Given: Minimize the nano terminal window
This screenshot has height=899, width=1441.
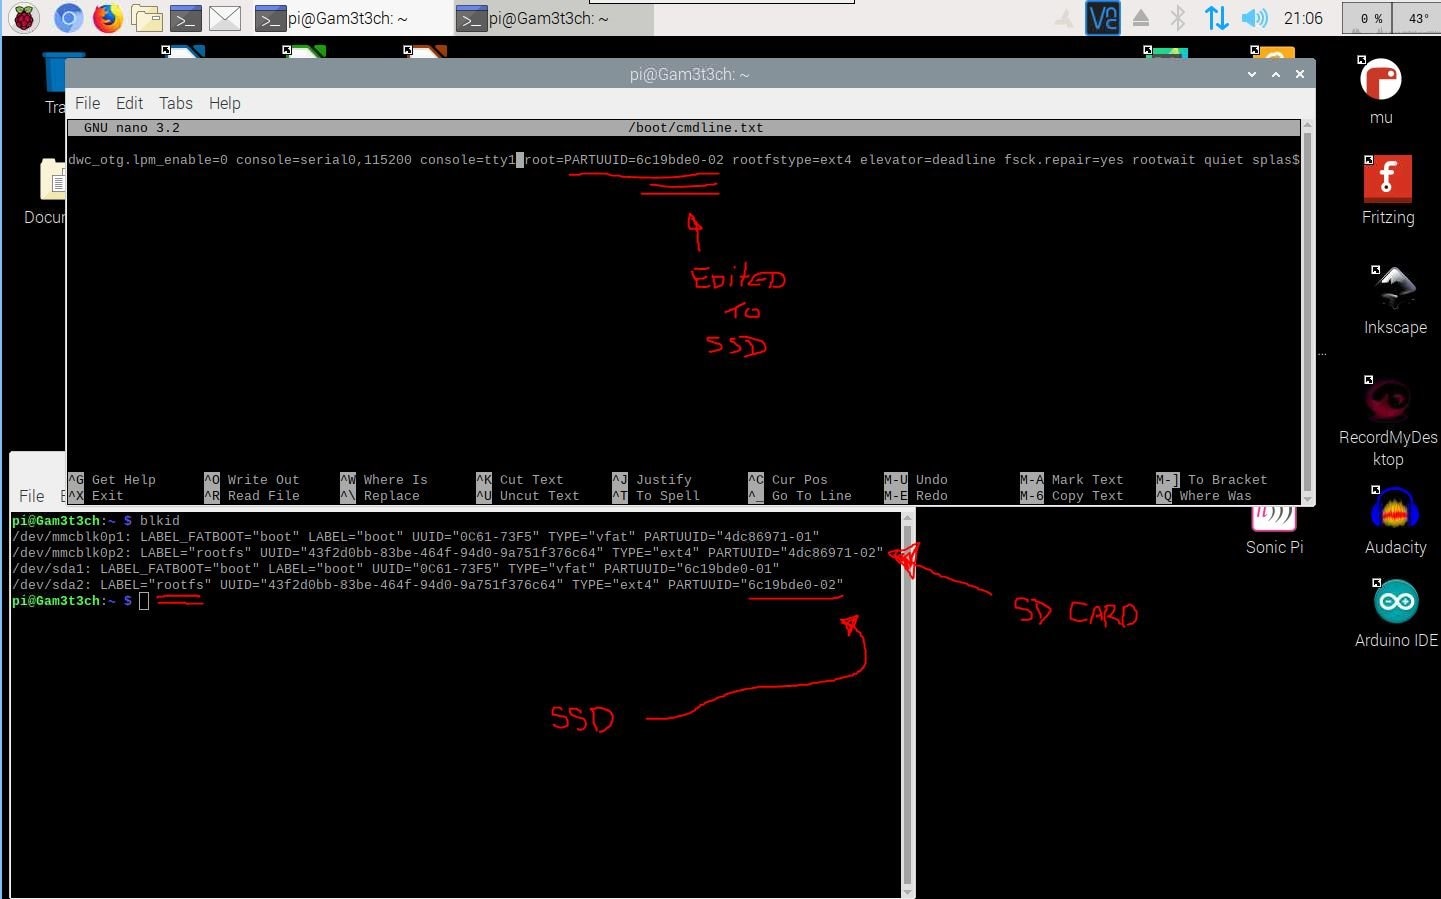Looking at the screenshot, I should (x=1252, y=74).
